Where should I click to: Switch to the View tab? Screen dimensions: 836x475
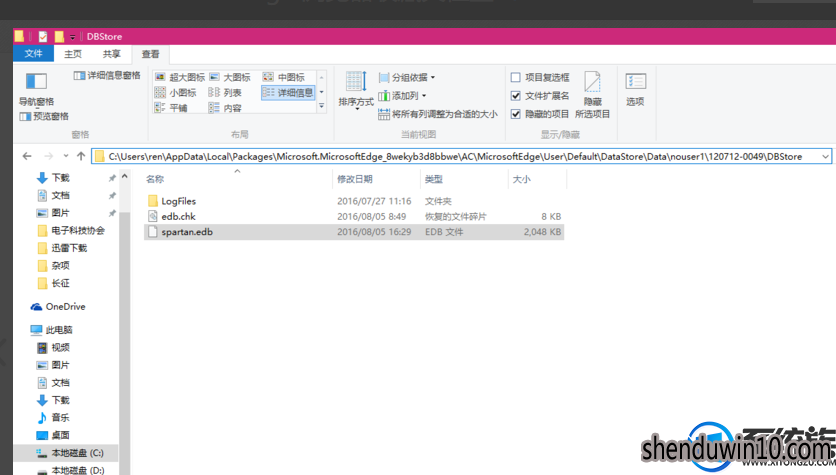150,54
